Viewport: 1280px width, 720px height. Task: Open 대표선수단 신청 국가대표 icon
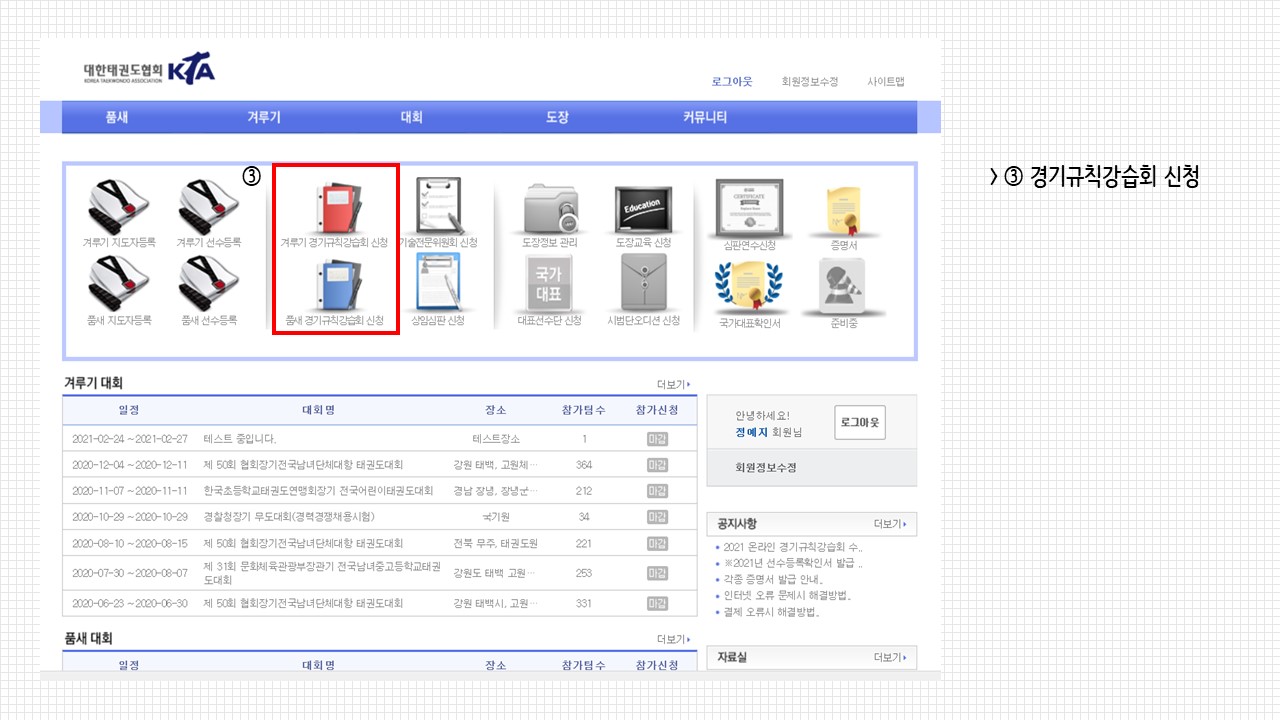(x=551, y=283)
